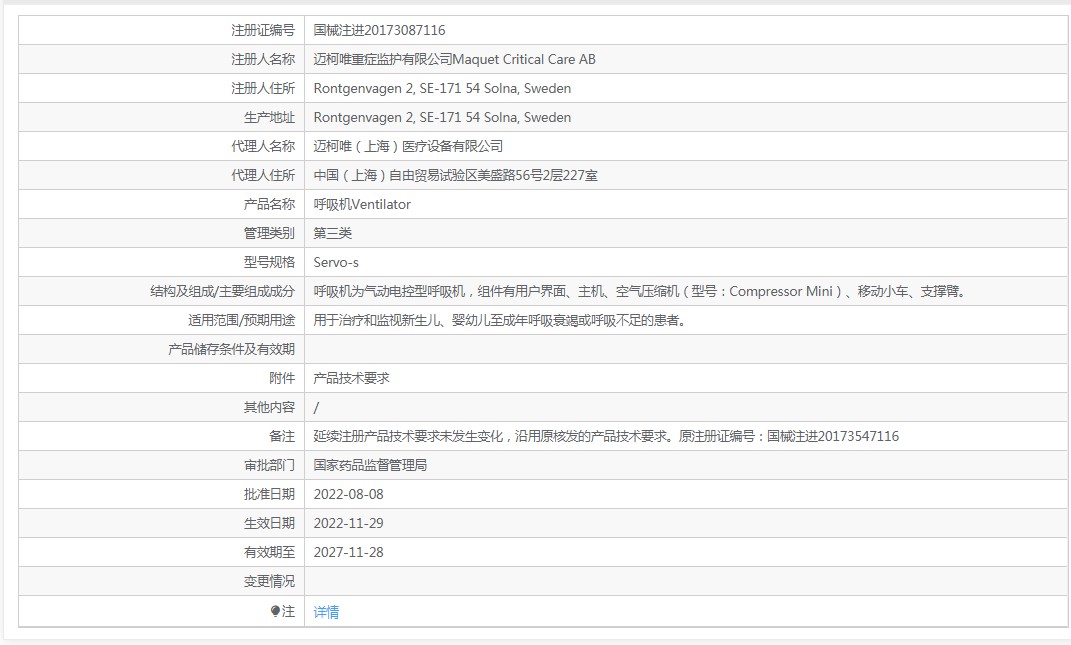Click the 结构及组成/主要组成成分 label
This screenshot has height=645, width=1071.
click(223, 291)
